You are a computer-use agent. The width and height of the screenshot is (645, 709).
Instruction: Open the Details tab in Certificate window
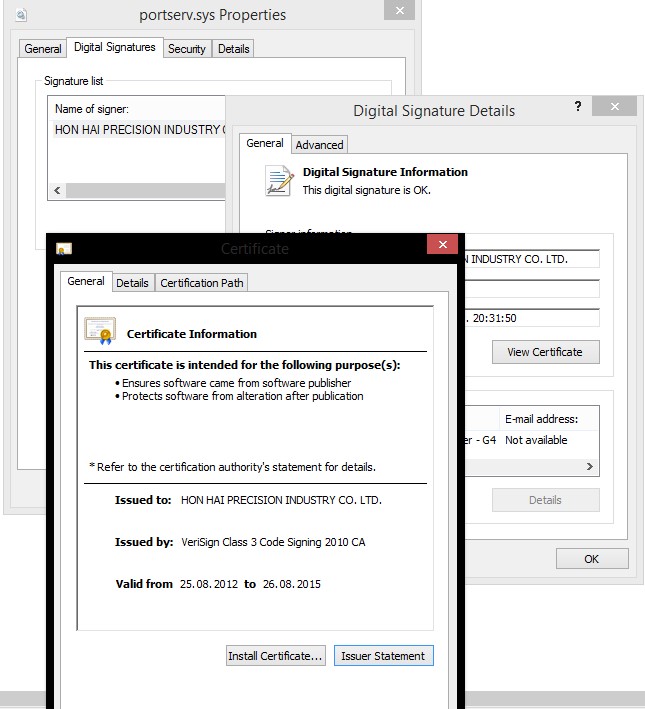coord(132,283)
